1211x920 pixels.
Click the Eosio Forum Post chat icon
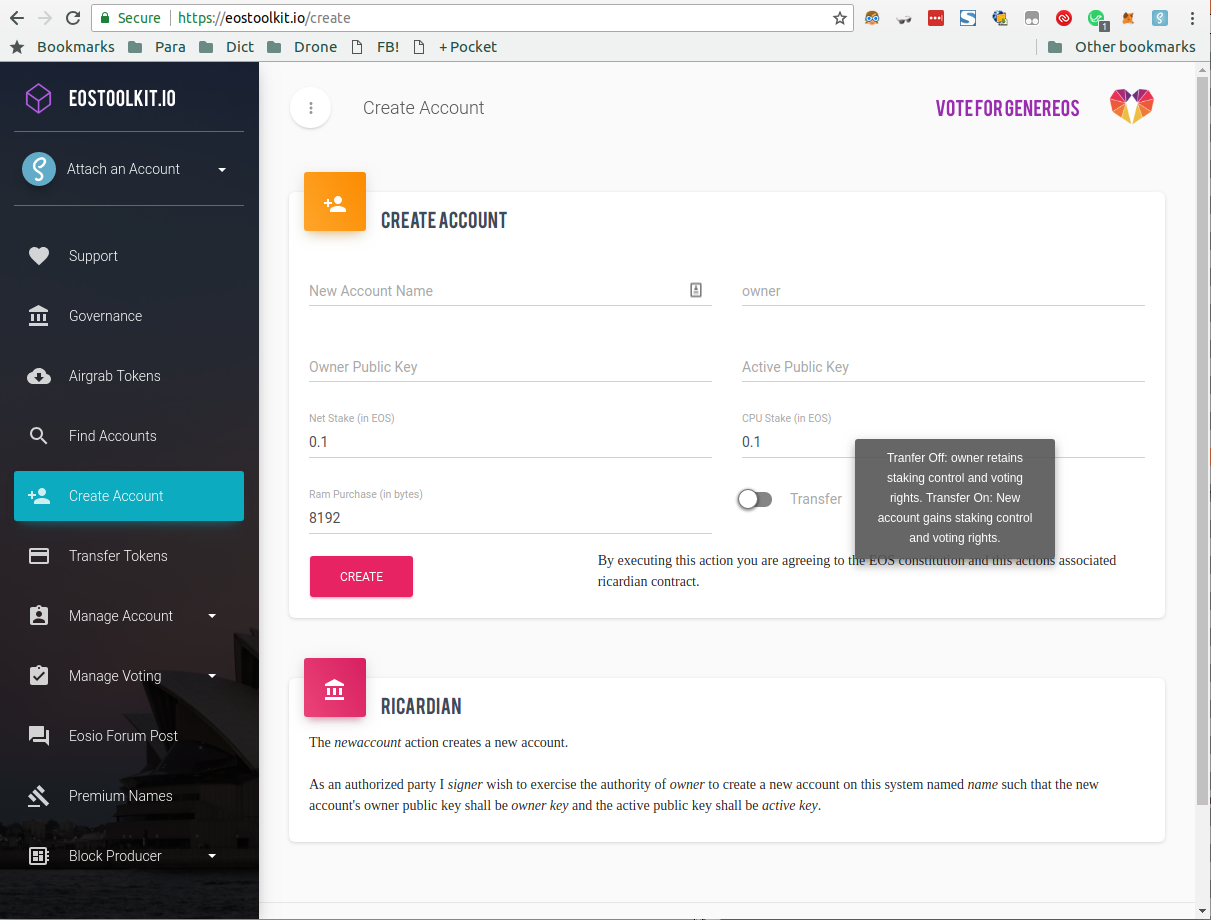(39, 736)
